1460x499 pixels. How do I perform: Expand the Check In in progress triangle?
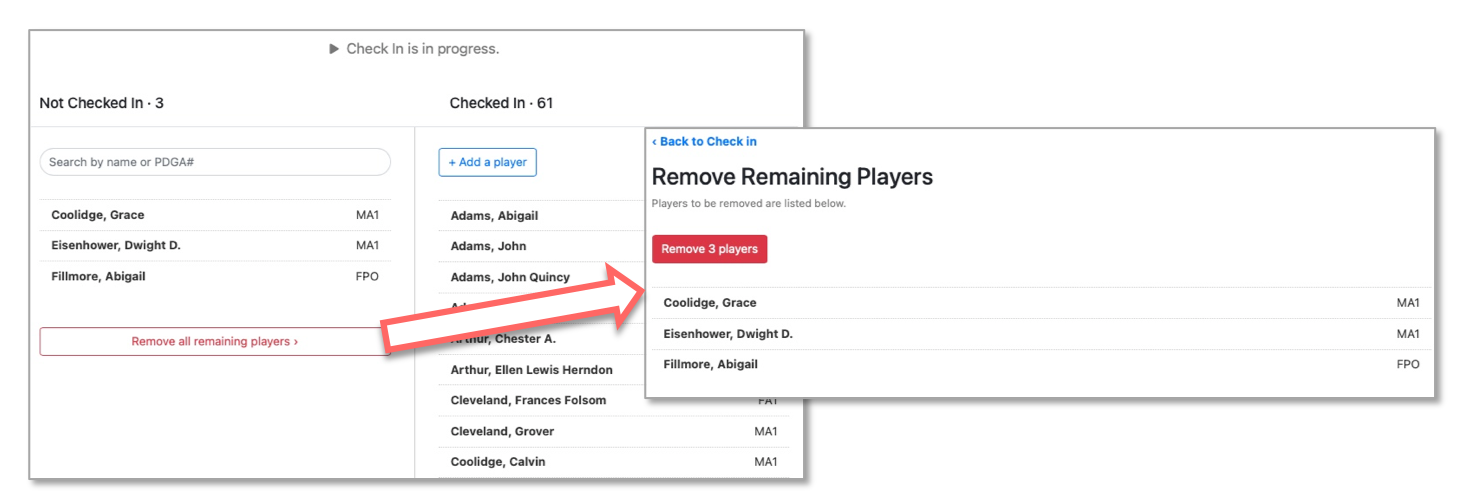(x=334, y=49)
